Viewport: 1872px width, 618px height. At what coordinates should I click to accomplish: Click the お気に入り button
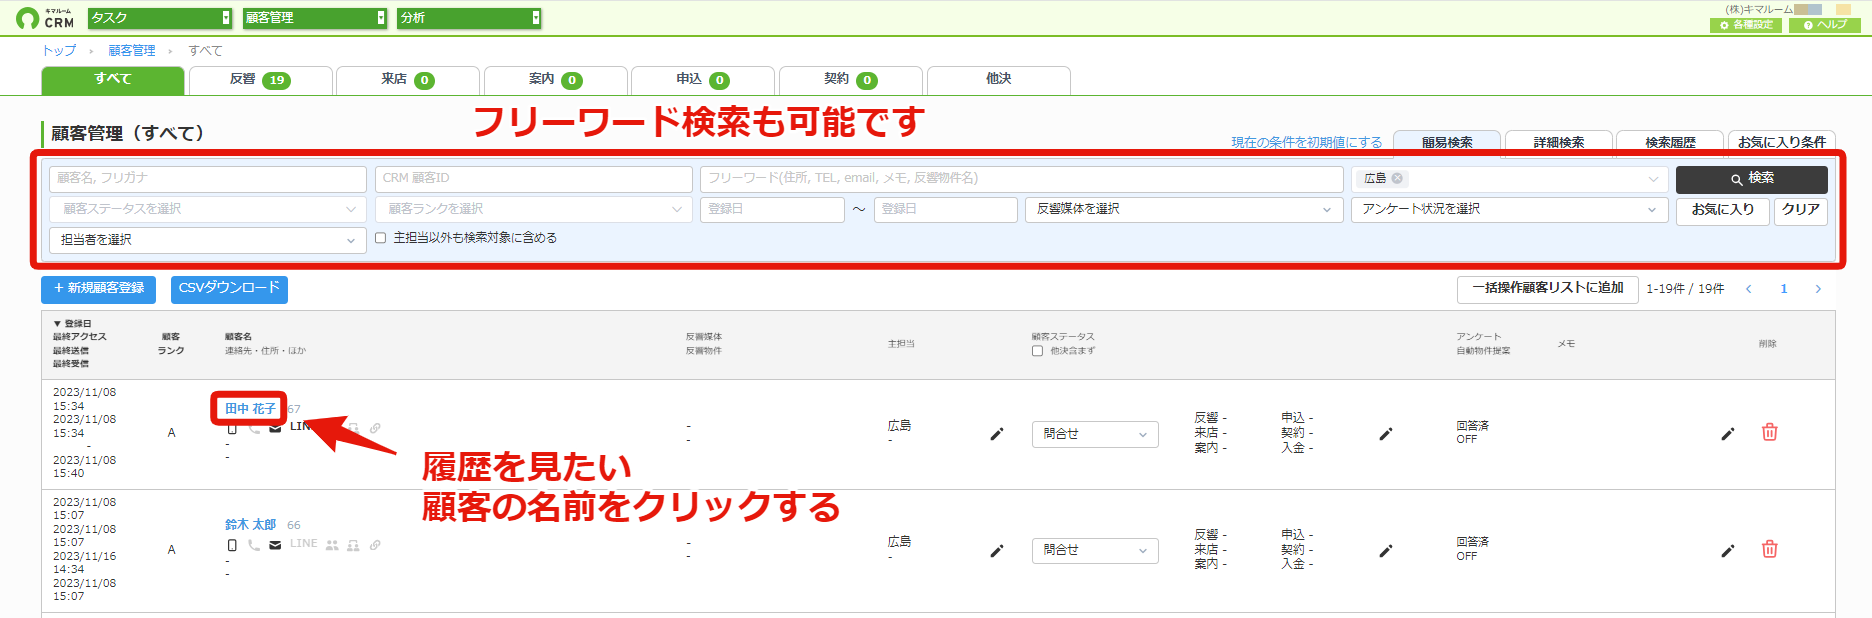click(1722, 211)
